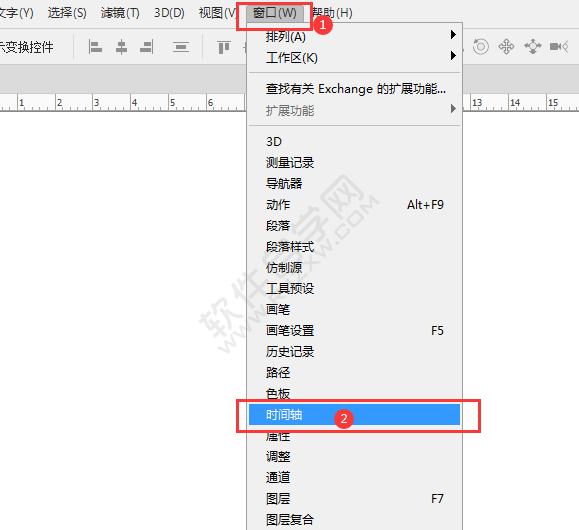Open the 历史记录 panel
This screenshot has height=530, width=579.
pyautogui.click(x=354, y=352)
